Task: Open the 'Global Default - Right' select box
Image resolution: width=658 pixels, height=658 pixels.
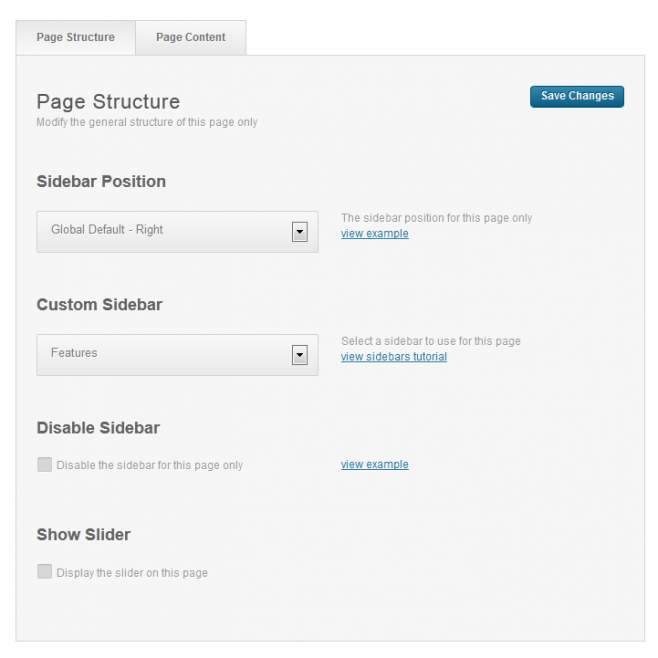Action: [x=178, y=232]
